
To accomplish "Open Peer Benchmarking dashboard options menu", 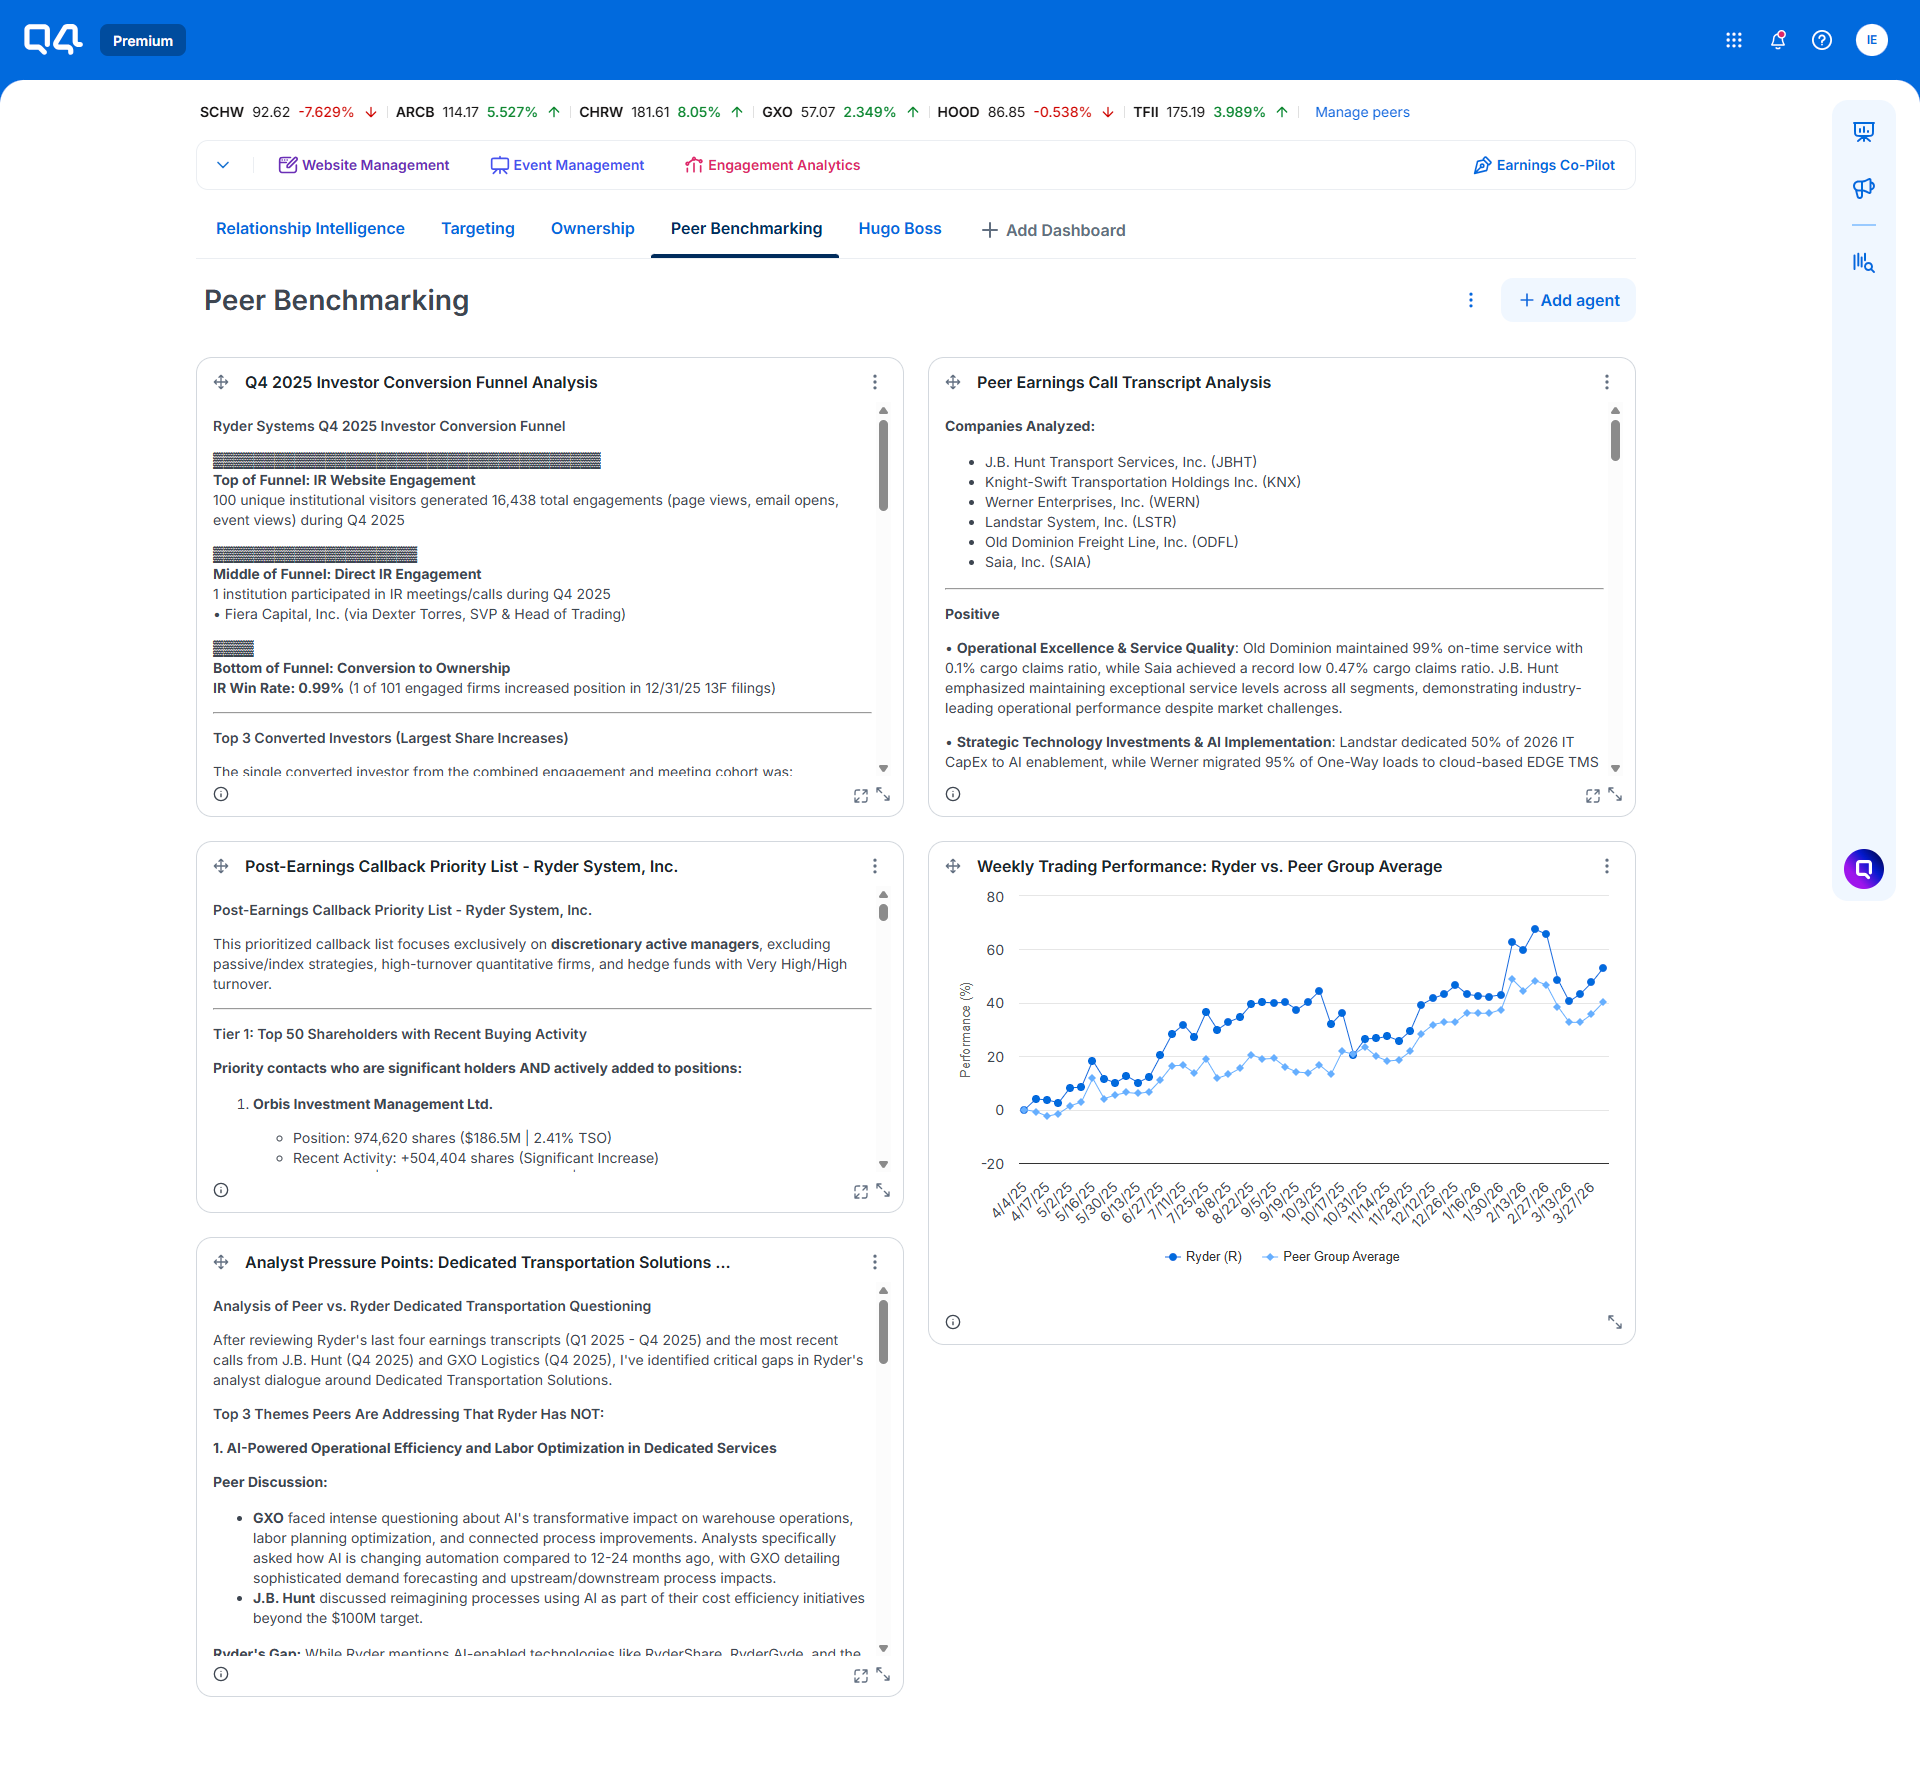I will (1471, 300).
